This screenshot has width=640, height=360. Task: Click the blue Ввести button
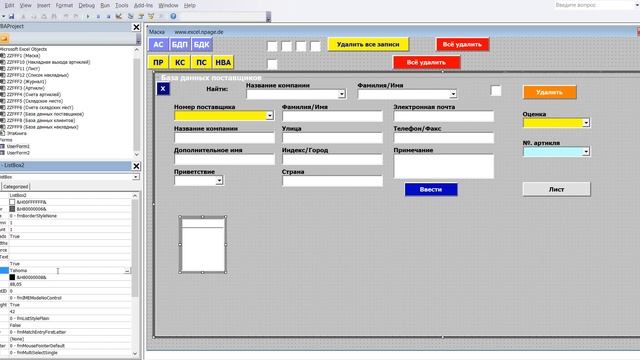[431, 189]
